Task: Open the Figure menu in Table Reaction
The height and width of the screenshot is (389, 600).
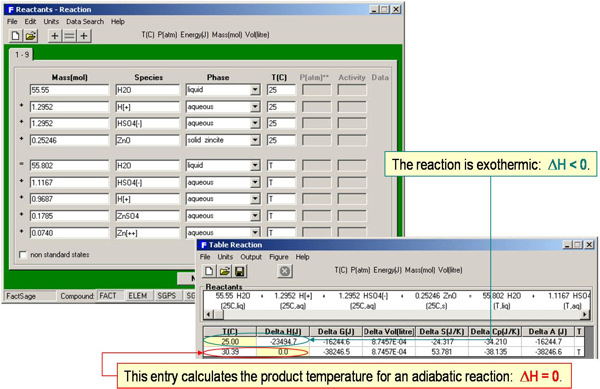Action: point(279,257)
